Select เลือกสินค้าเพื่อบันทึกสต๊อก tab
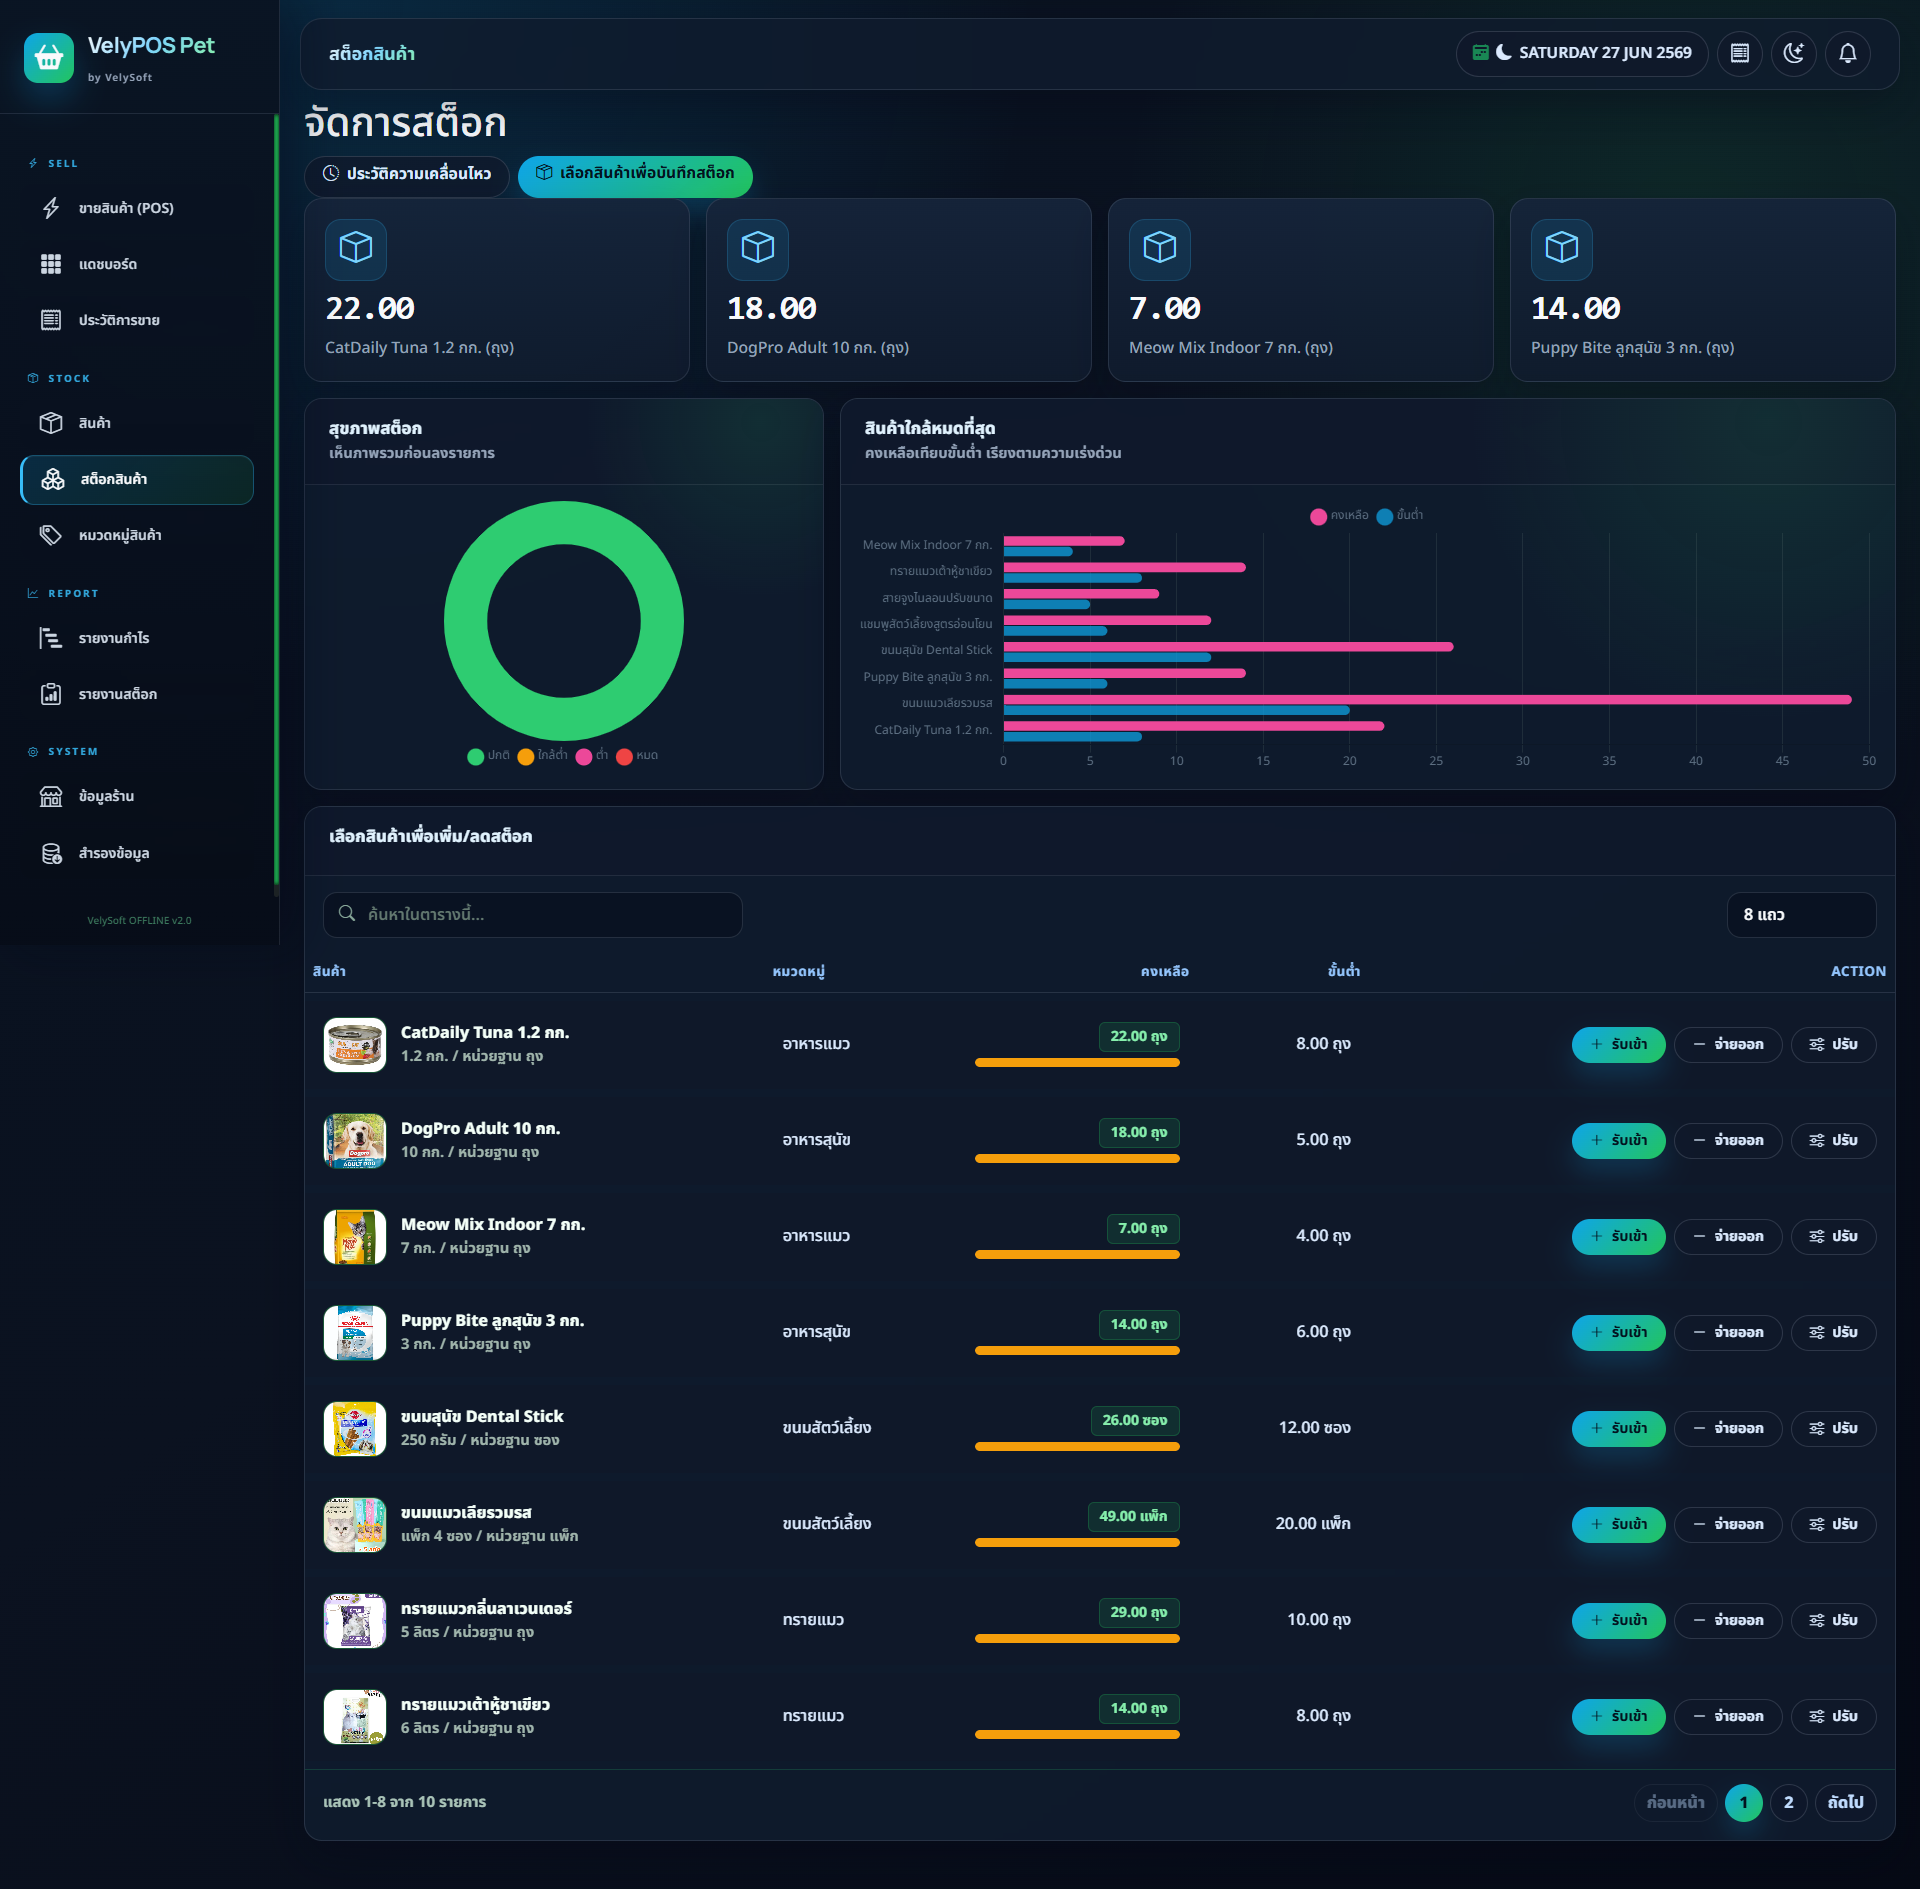Viewport: 1920px width, 1889px height. pyautogui.click(x=635, y=174)
